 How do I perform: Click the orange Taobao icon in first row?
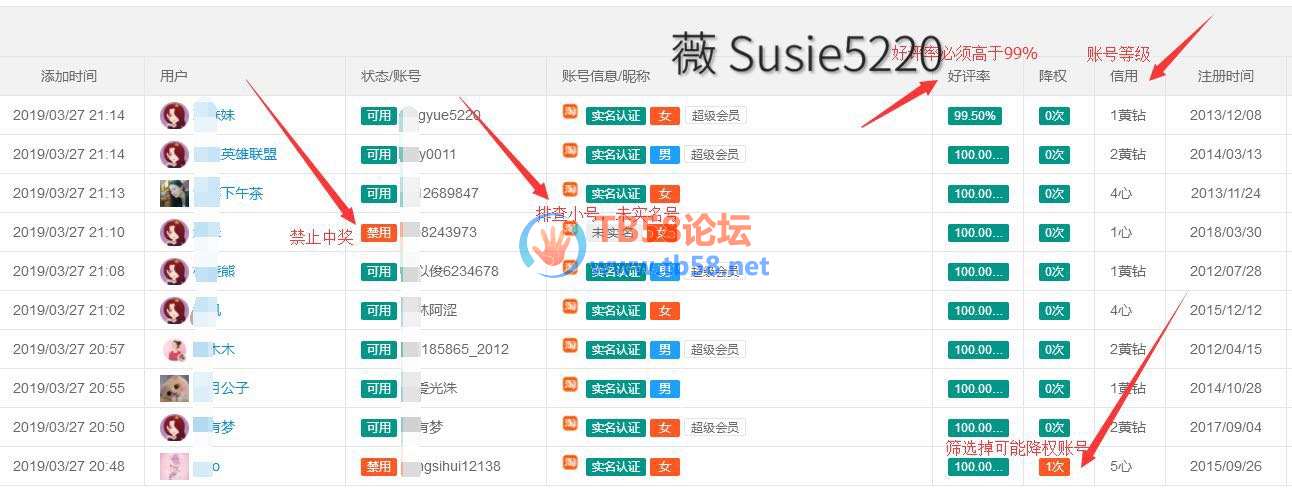click(x=570, y=111)
